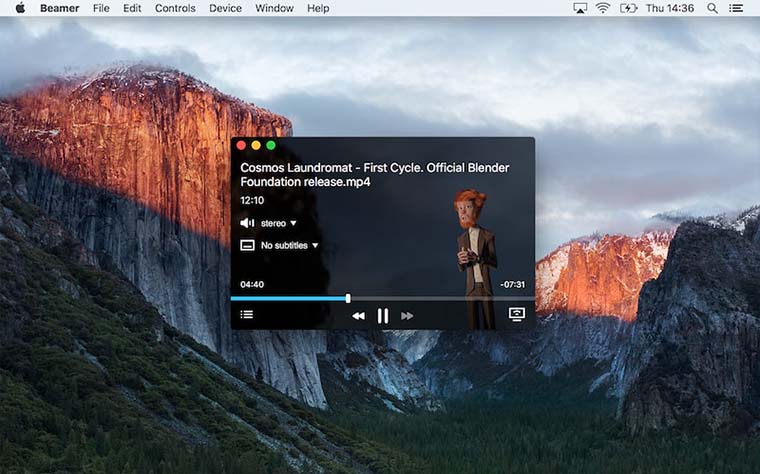Click the video artwork with red-haired character
This screenshot has width=760, height=474.
point(475,257)
